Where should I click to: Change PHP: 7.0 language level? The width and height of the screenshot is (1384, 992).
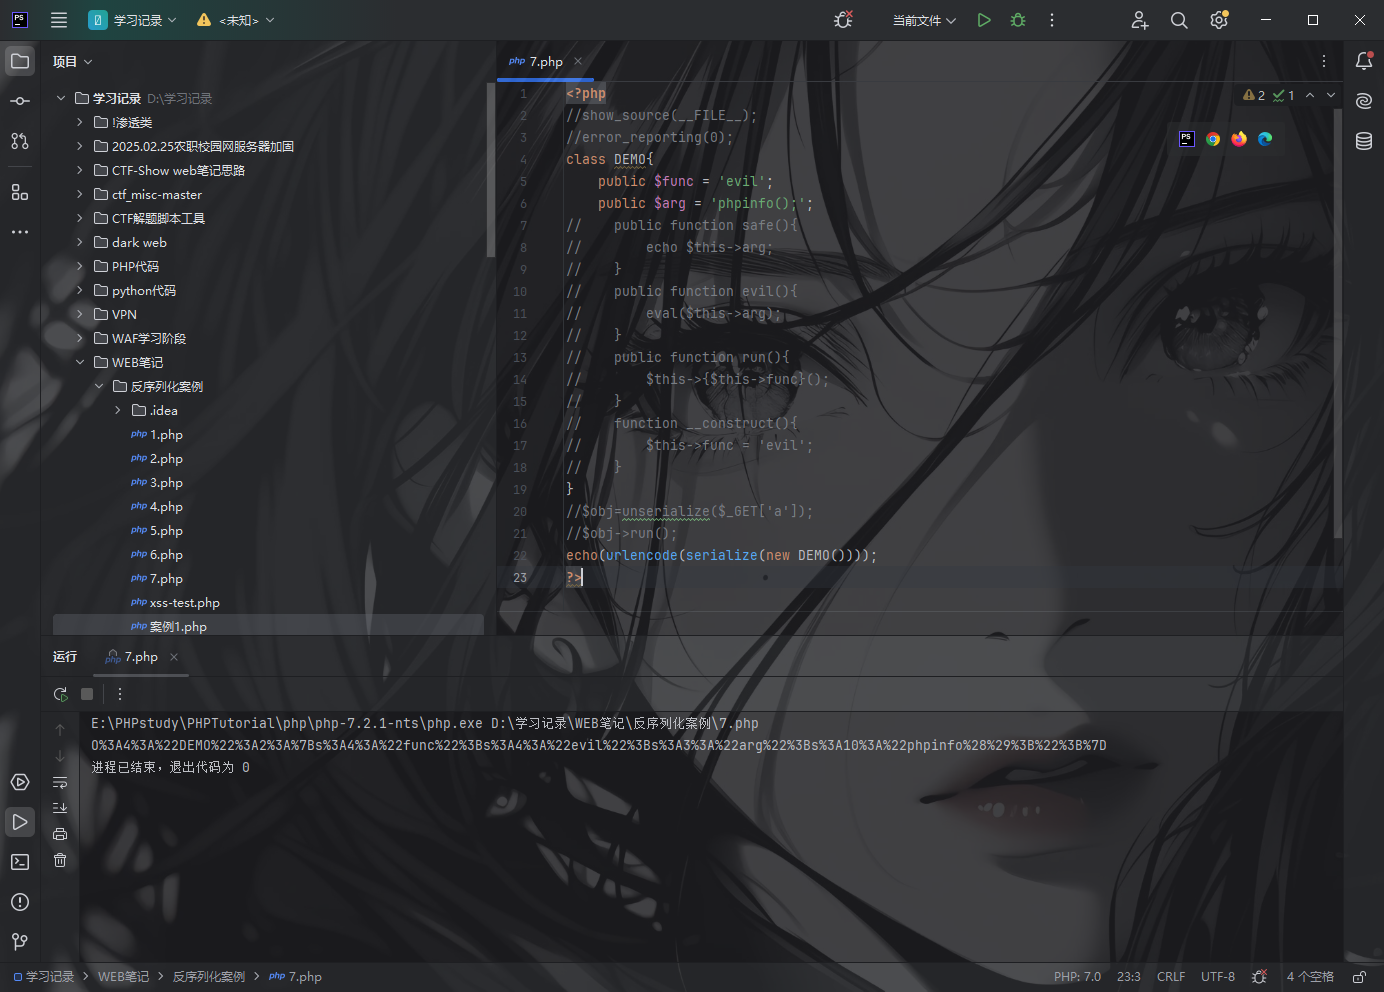click(1077, 977)
